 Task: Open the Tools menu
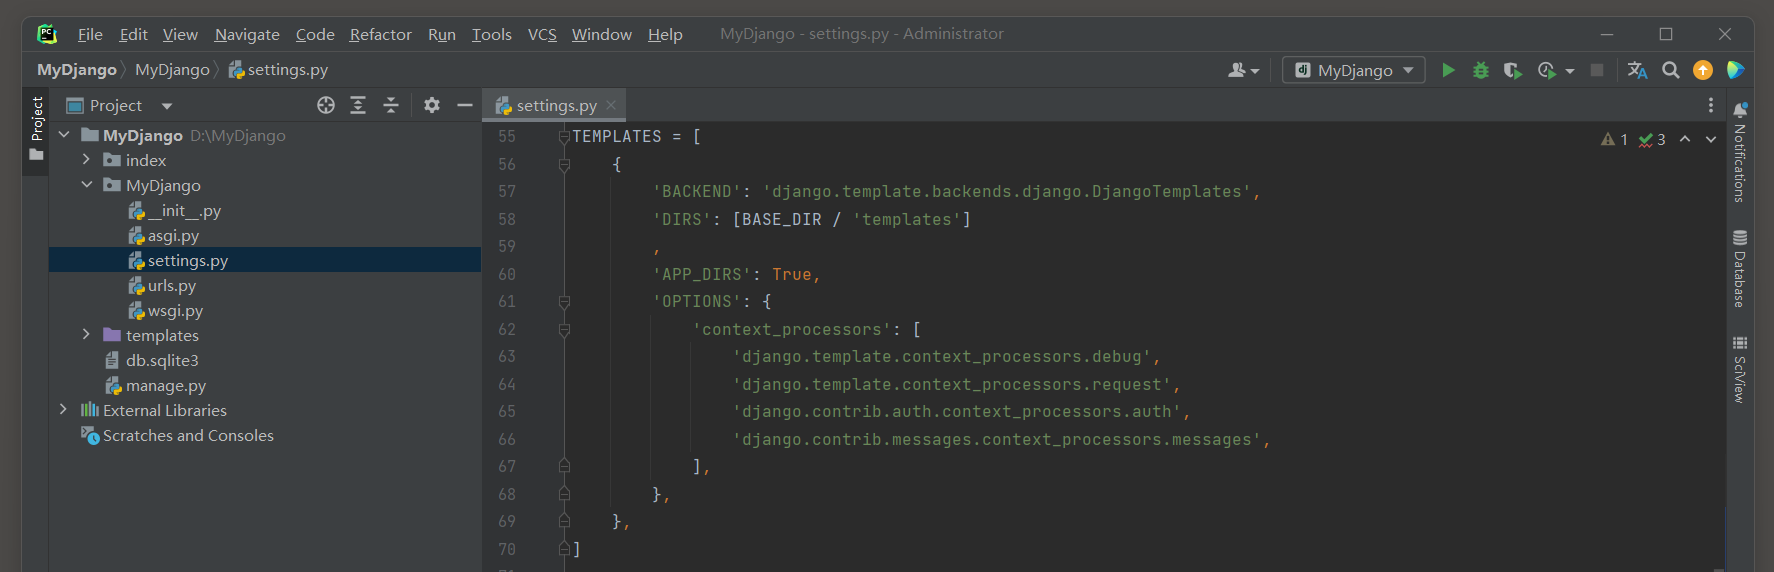coord(492,34)
